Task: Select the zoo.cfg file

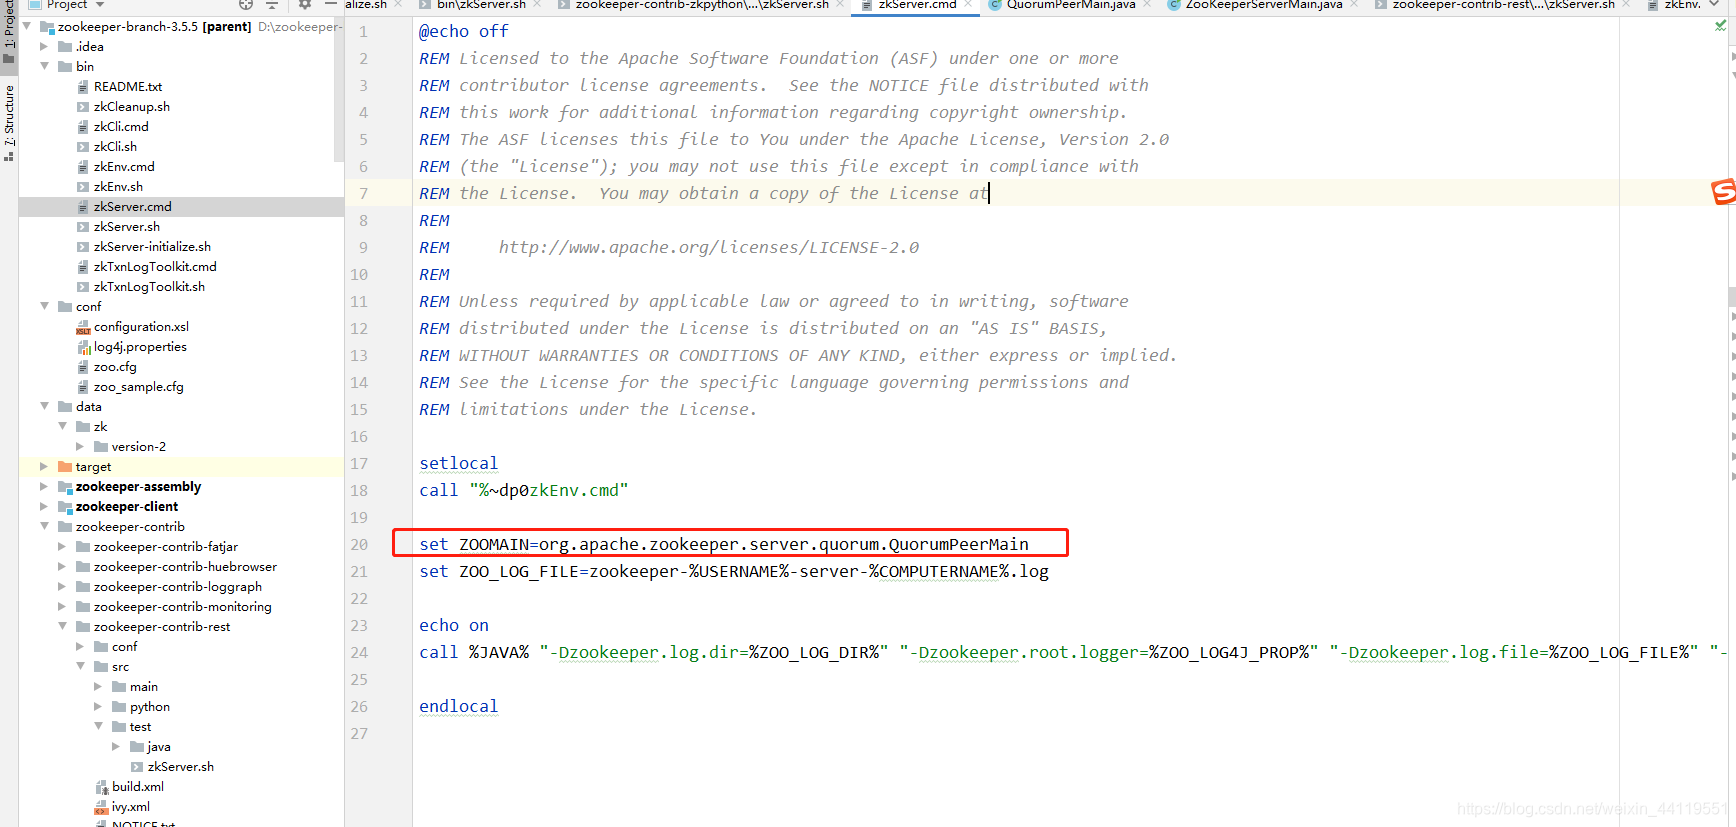Action: (x=115, y=366)
